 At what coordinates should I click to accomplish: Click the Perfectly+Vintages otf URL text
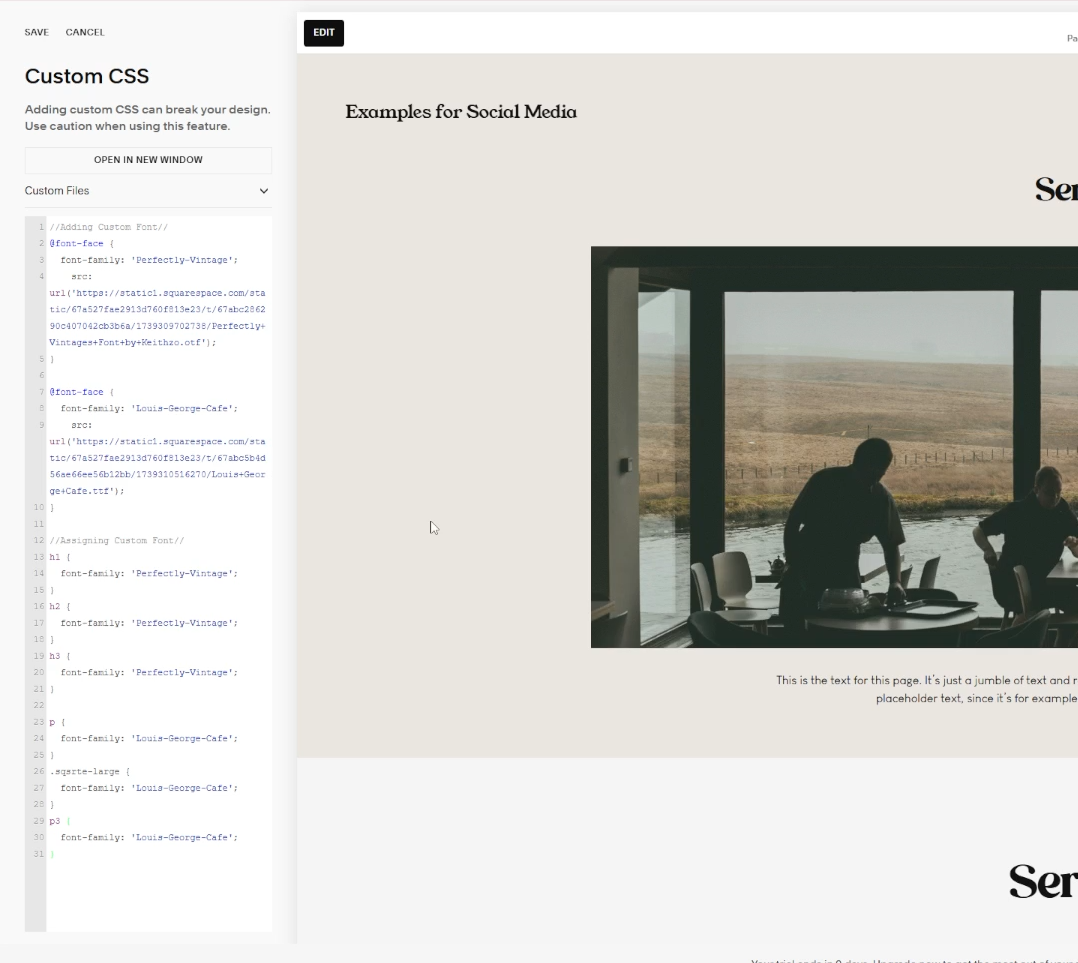point(157,318)
